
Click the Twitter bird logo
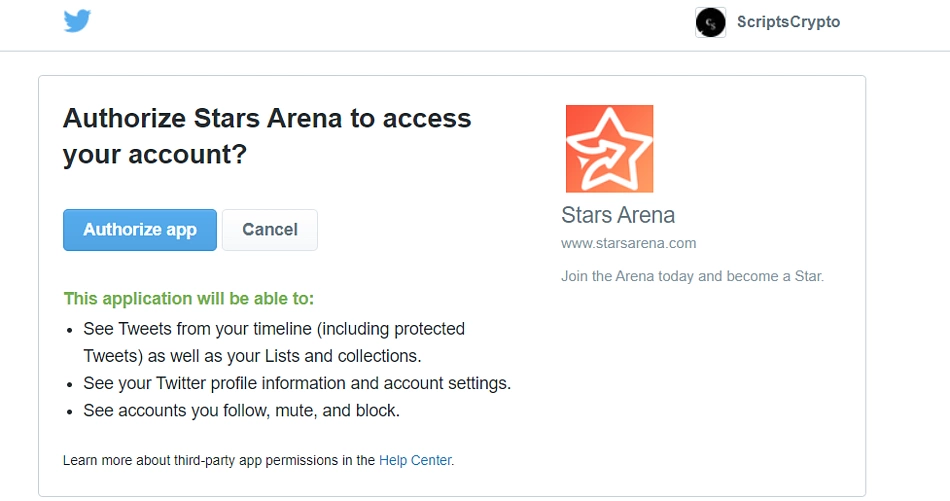tap(78, 21)
